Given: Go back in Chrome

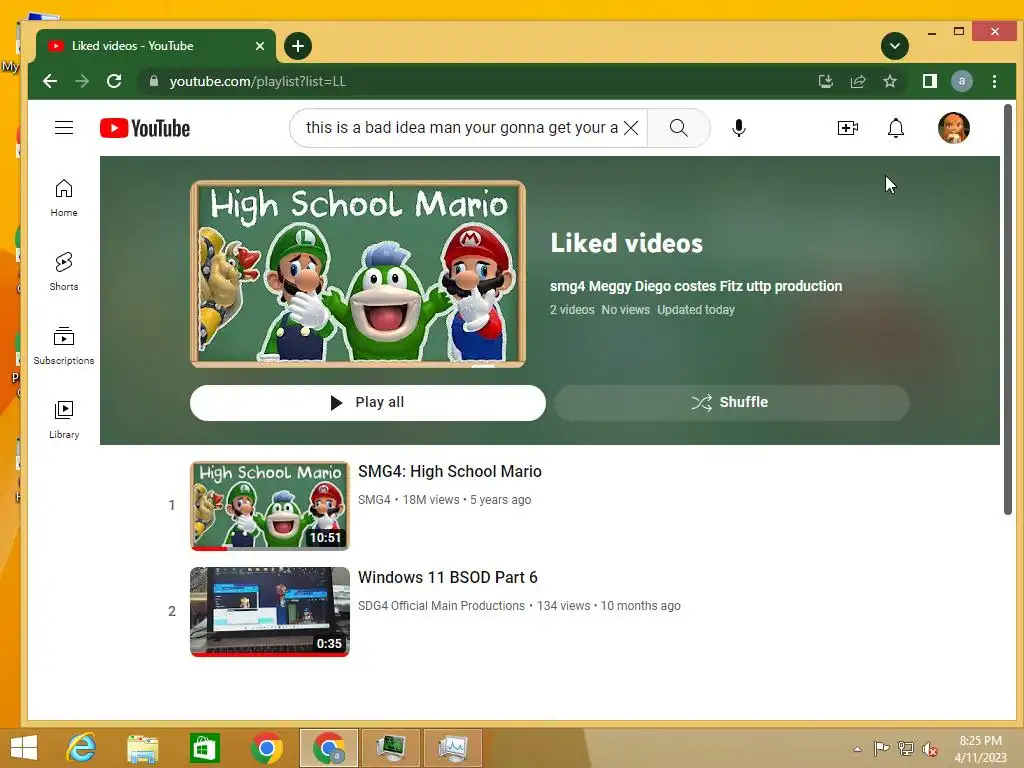Looking at the screenshot, I should tap(50, 81).
